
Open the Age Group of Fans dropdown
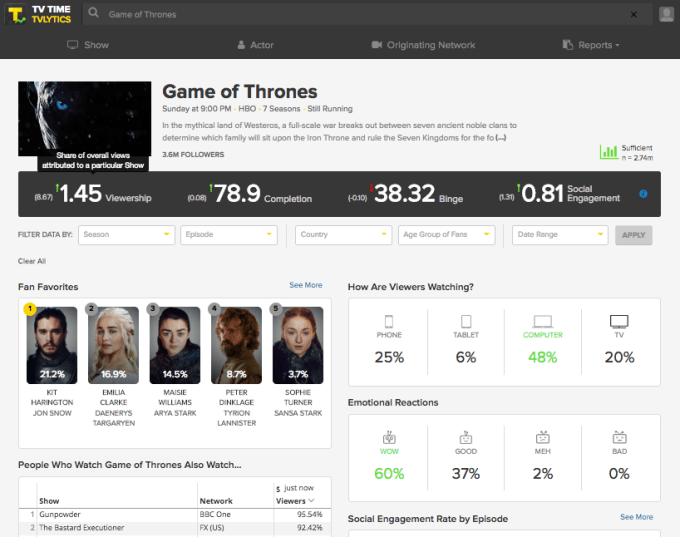click(x=447, y=235)
